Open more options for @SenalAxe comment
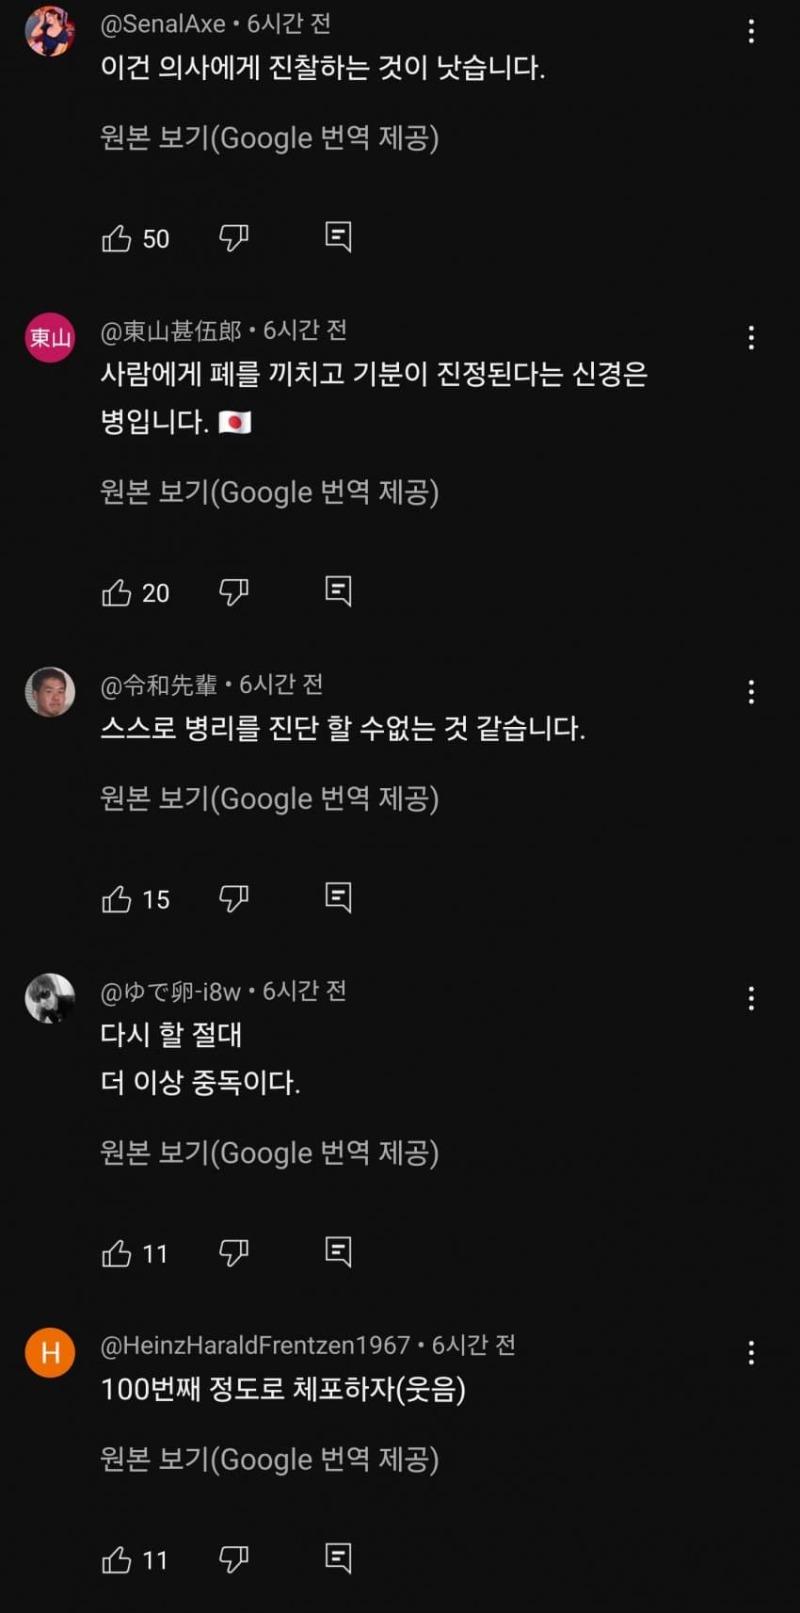 coord(751,32)
